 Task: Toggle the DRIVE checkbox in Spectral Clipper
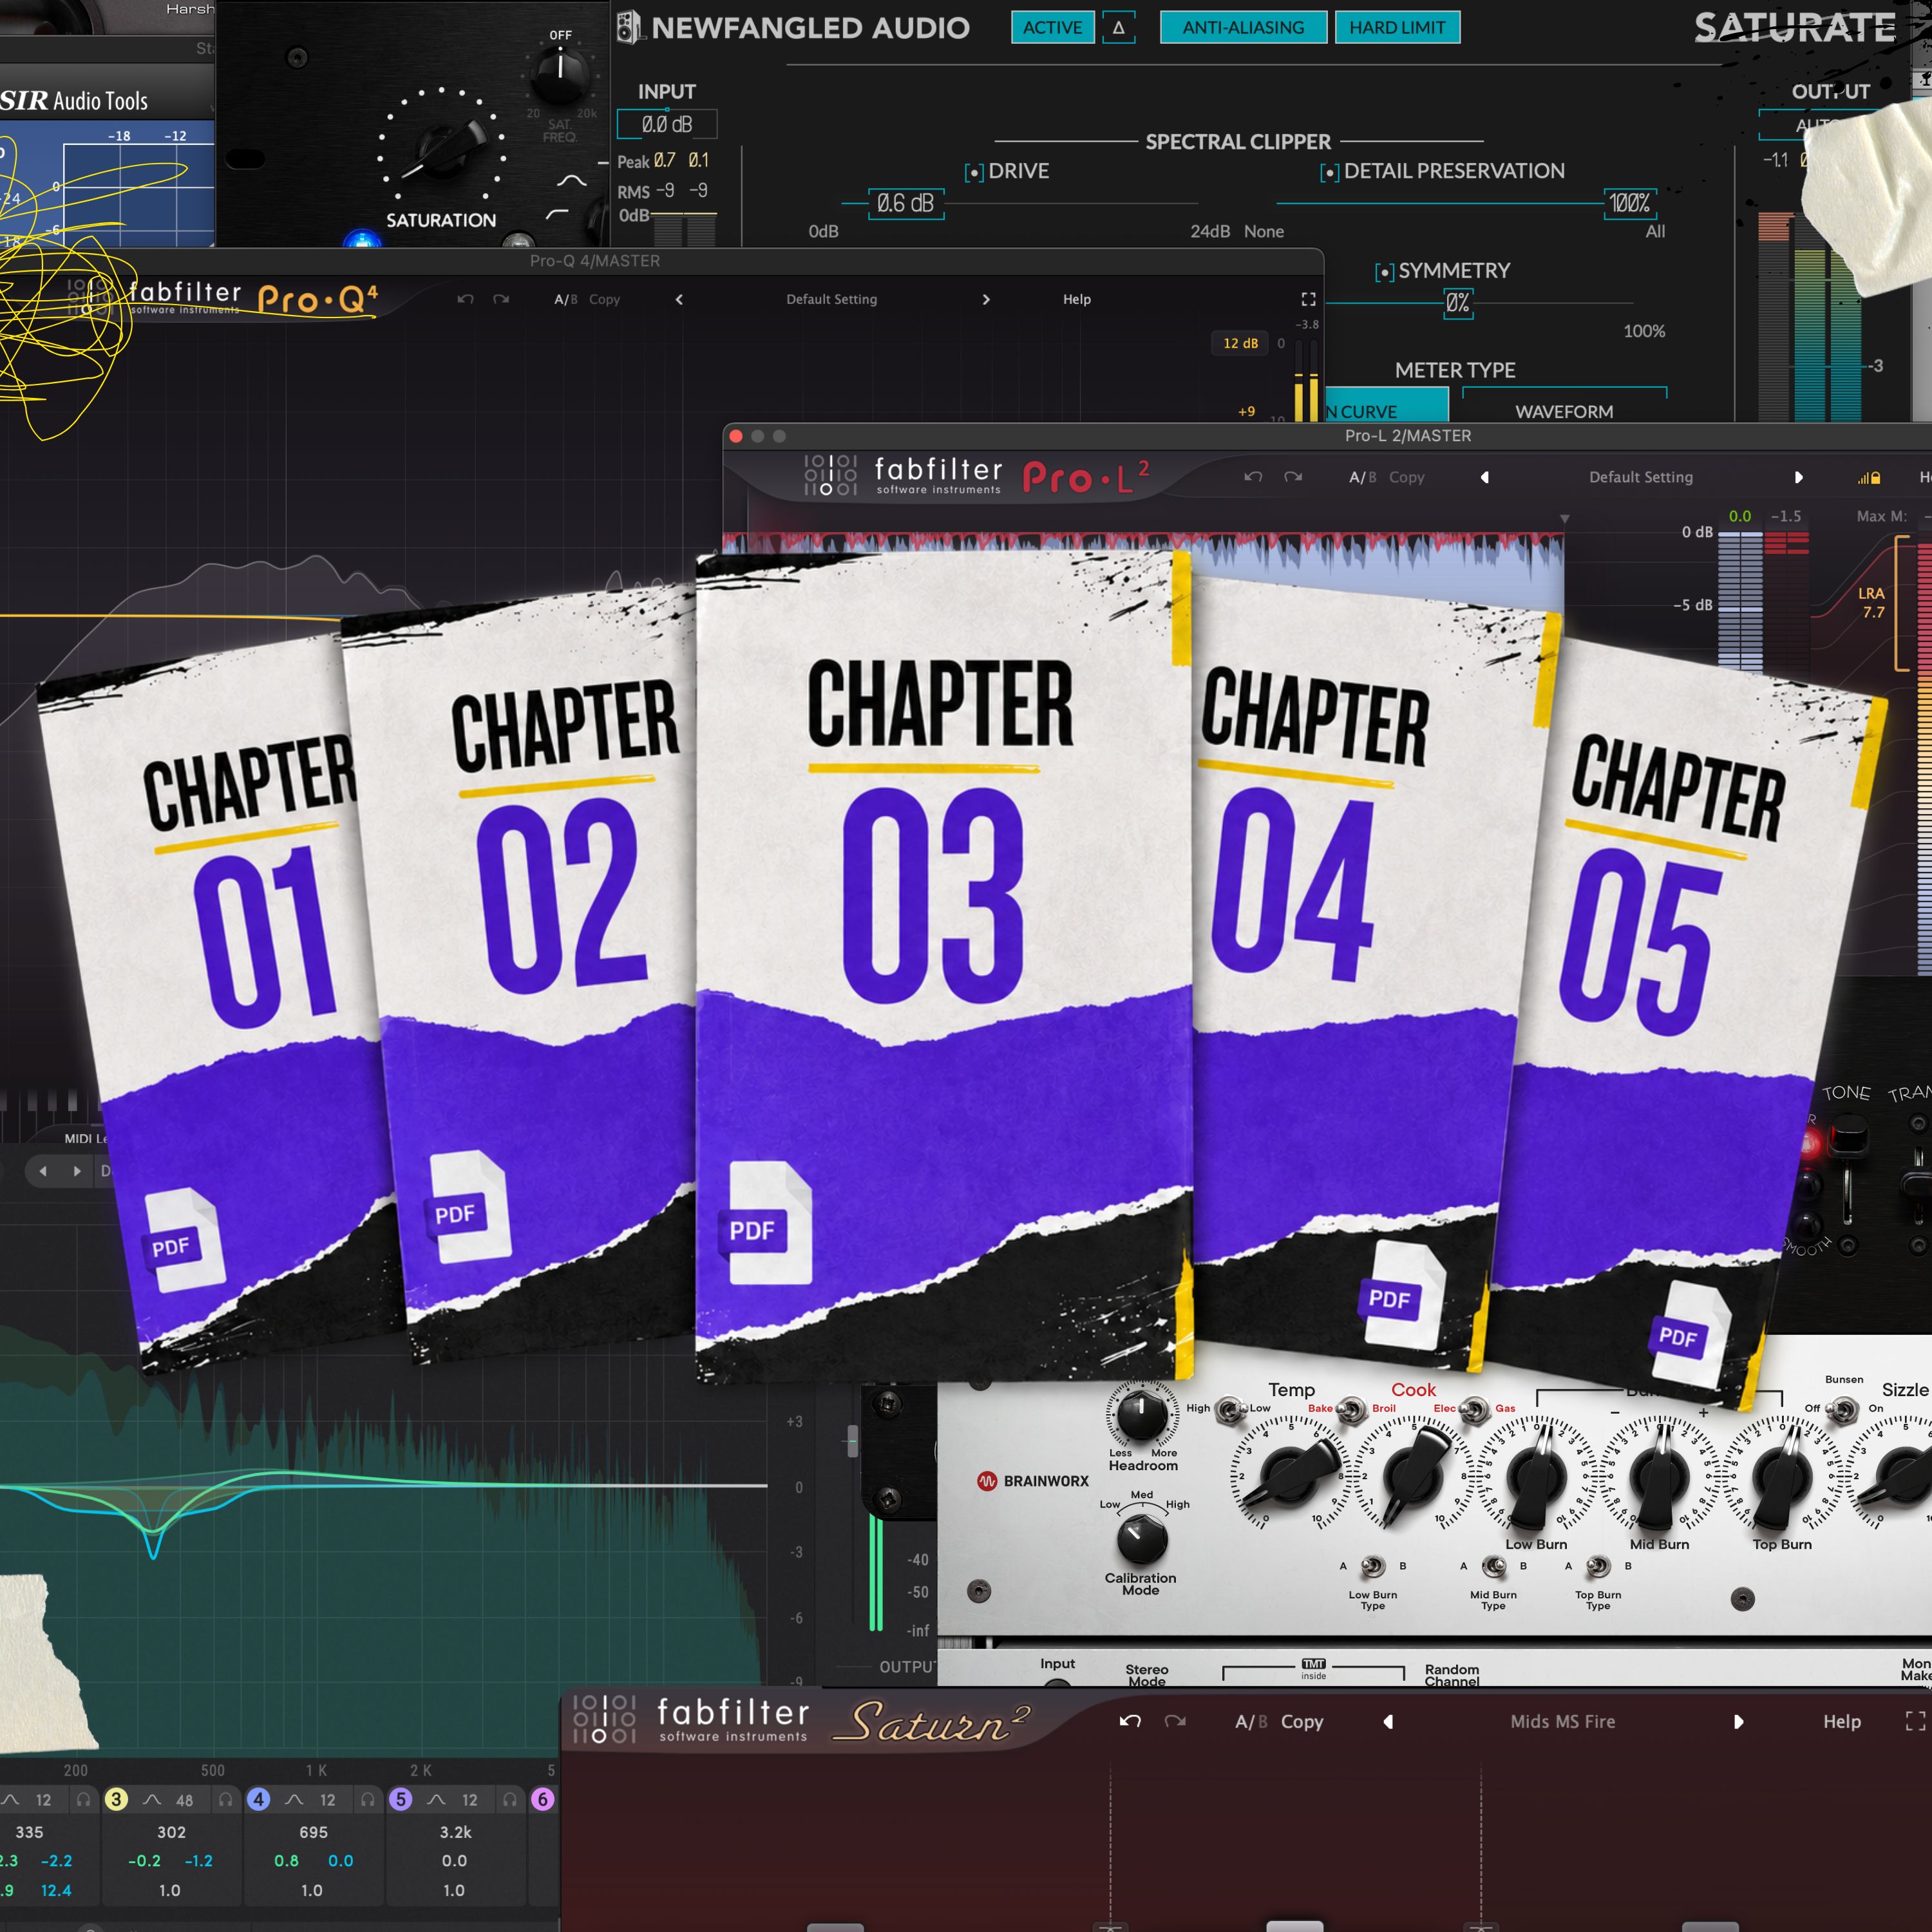pyautogui.click(x=974, y=173)
